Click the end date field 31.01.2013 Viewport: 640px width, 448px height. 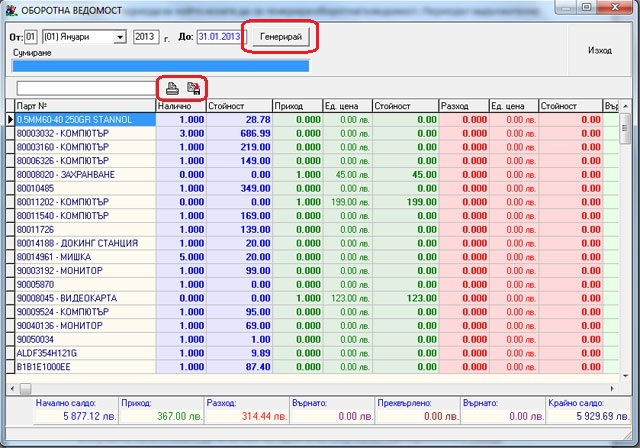coord(221,37)
